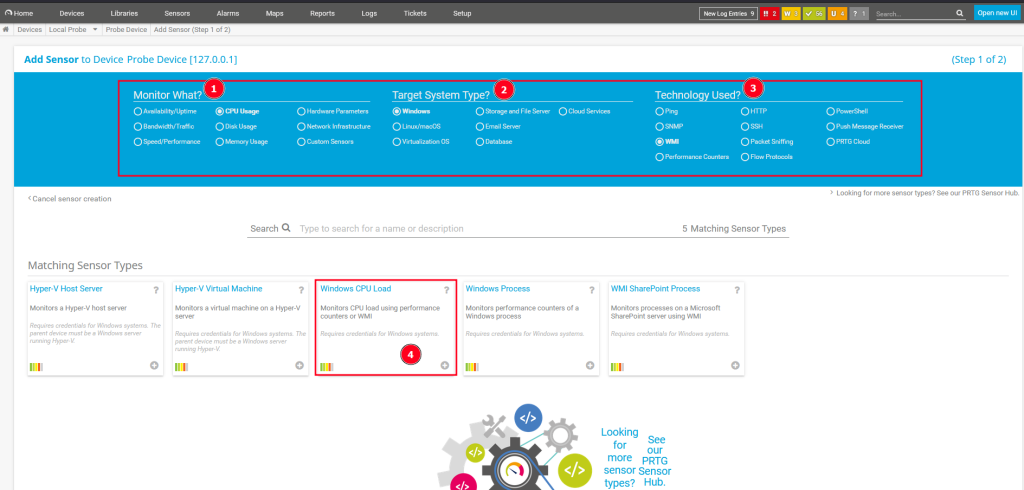Expand the Probe Device breadcrumb dropdown
Viewport: 1024px width, 490px height.
coord(127,31)
